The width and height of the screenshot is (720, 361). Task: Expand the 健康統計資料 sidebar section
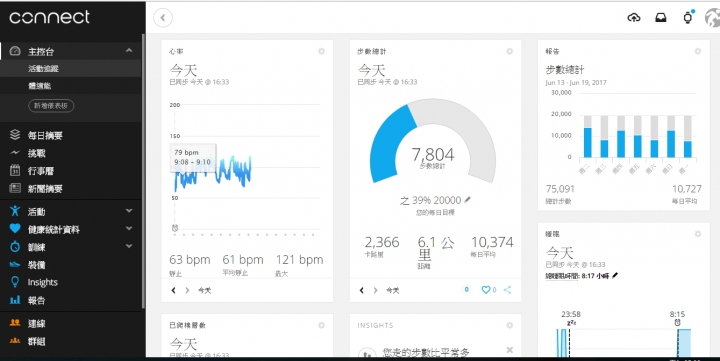pyautogui.click(x=129, y=228)
